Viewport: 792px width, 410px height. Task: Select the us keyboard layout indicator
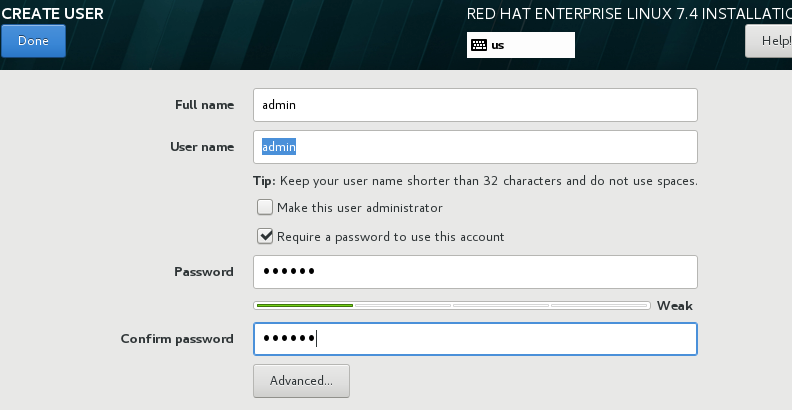(x=521, y=45)
